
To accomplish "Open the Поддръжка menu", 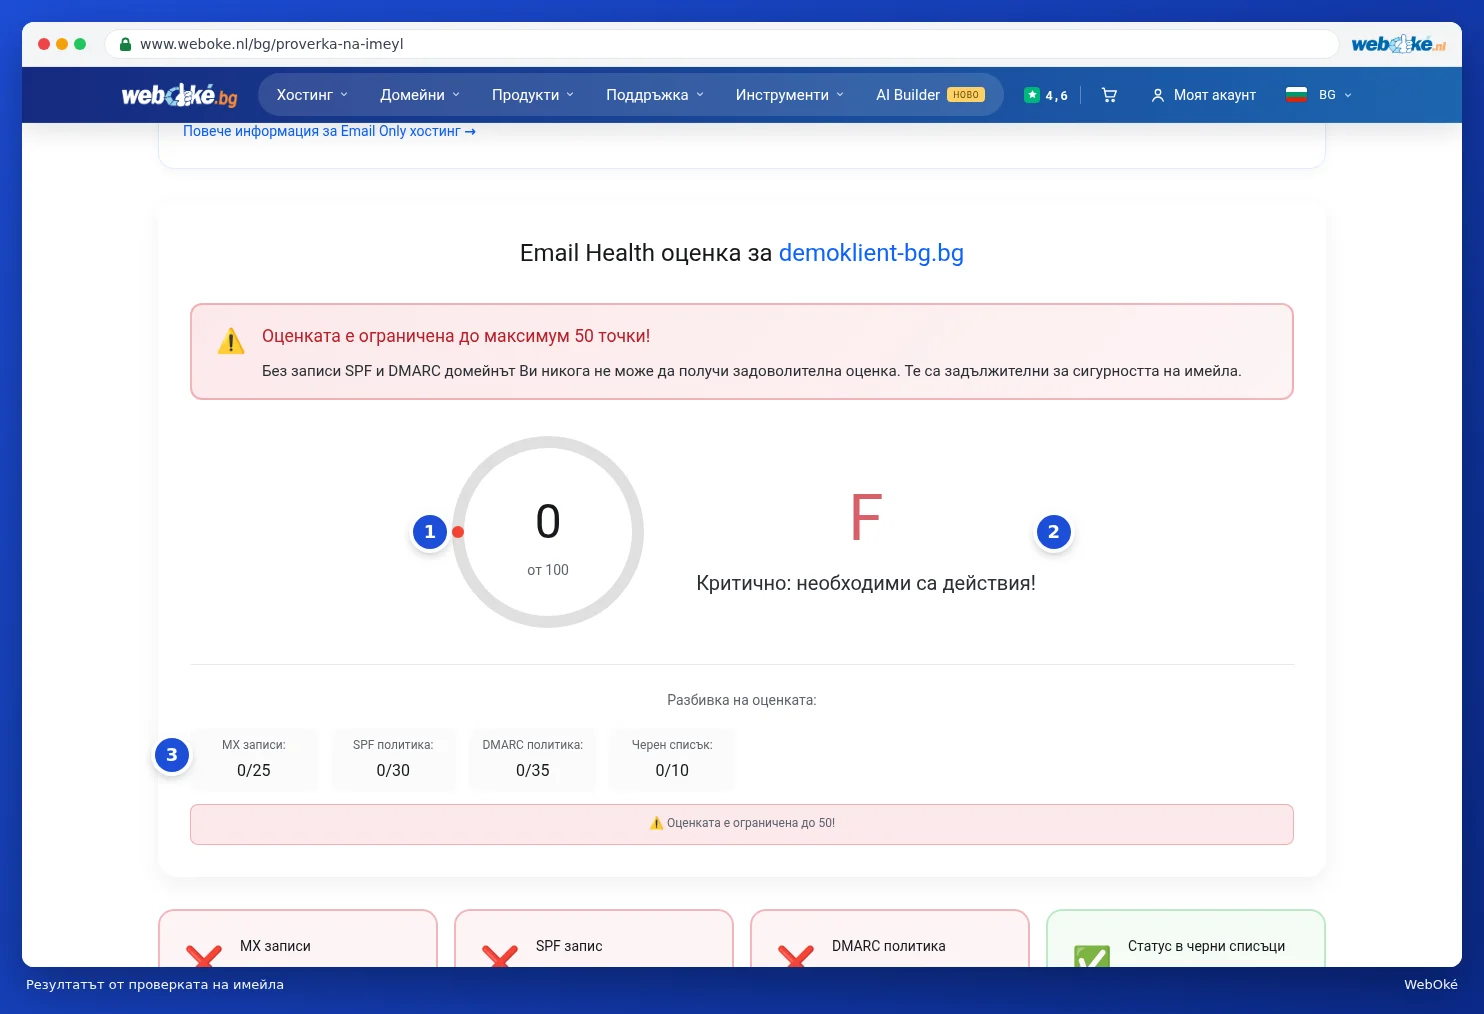I will (x=655, y=95).
